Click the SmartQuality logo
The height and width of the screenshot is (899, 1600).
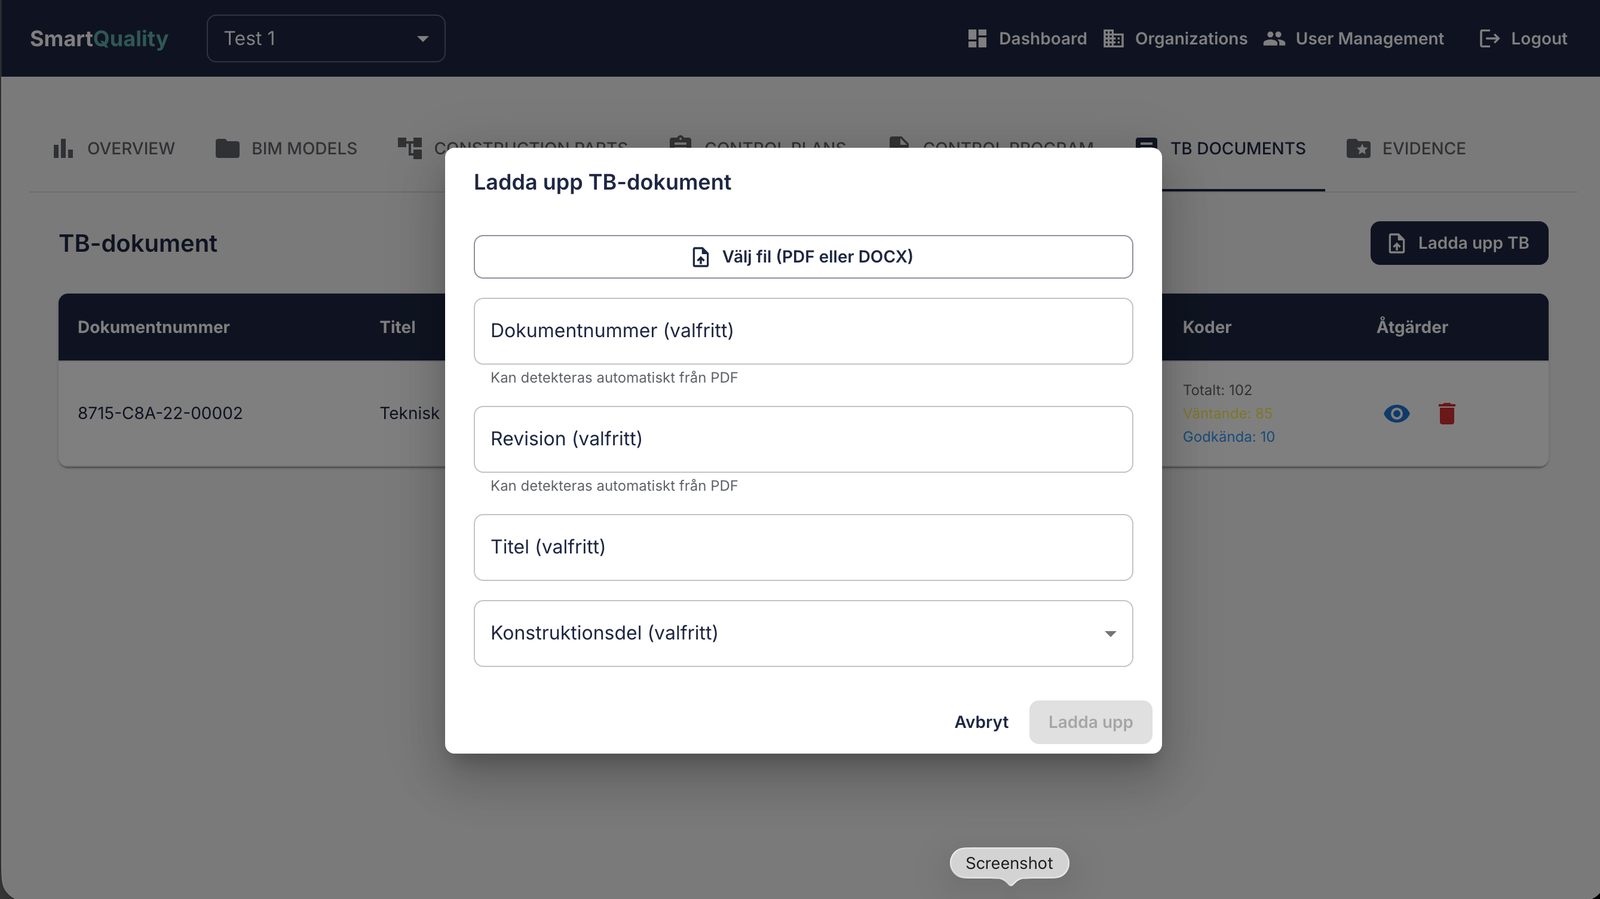[99, 38]
